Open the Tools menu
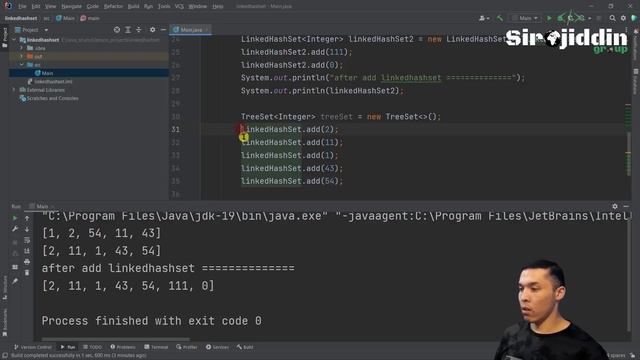The image size is (640, 360). pyautogui.click(x=164, y=7)
